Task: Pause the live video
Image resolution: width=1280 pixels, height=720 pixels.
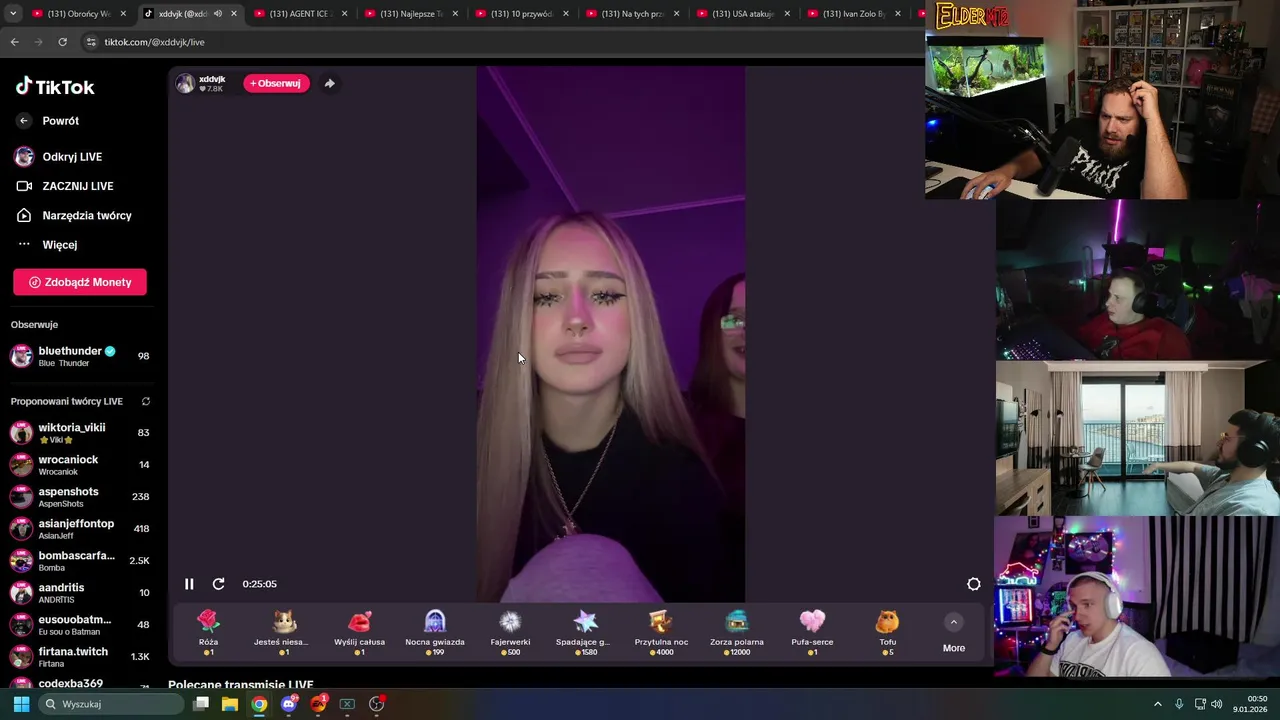Action: coord(189,584)
